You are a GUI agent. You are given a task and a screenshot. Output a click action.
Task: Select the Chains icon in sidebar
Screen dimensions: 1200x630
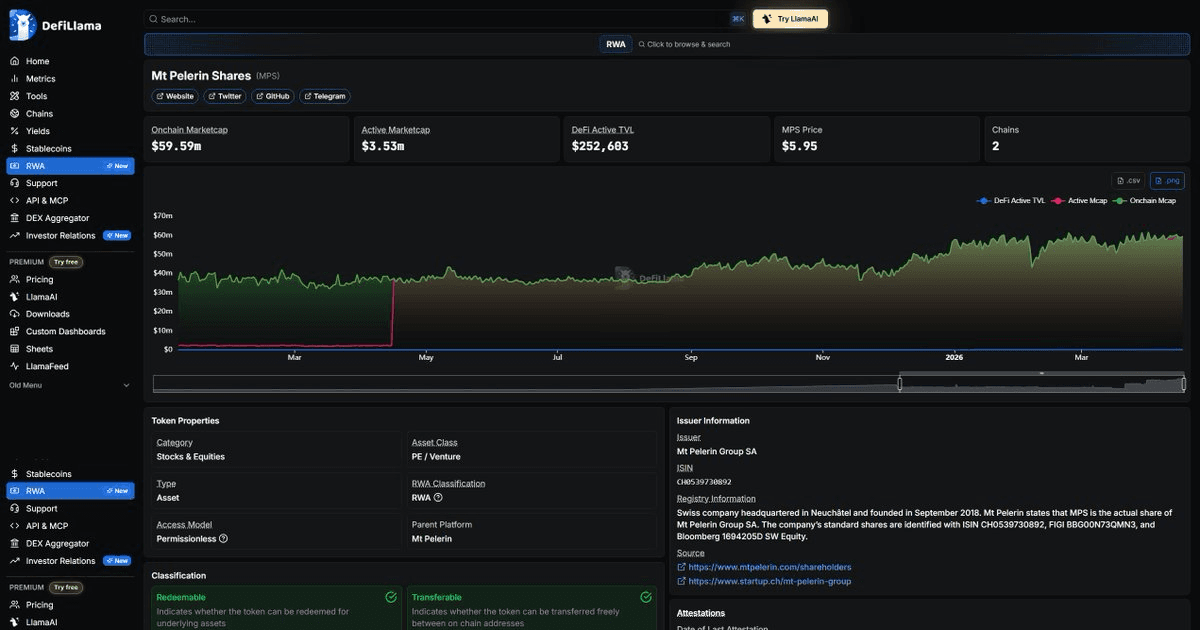[x=15, y=114]
